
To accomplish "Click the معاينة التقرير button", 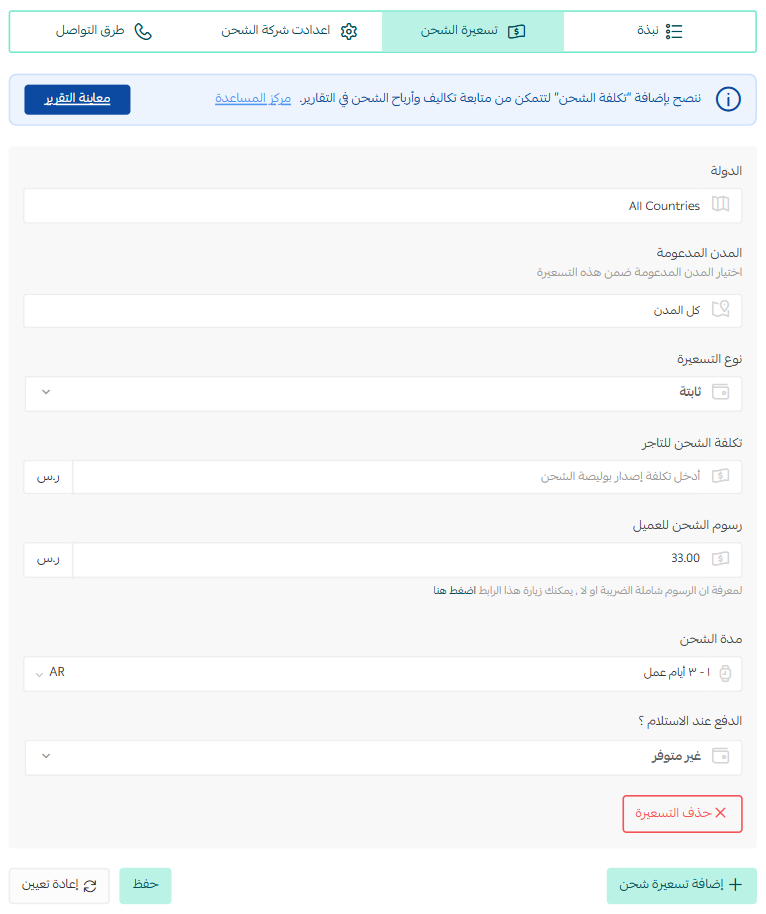I will point(78,100).
